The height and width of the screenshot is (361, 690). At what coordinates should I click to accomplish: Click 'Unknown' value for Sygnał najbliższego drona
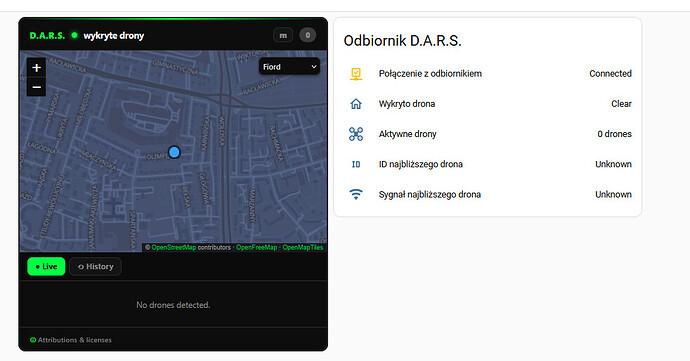point(613,194)
